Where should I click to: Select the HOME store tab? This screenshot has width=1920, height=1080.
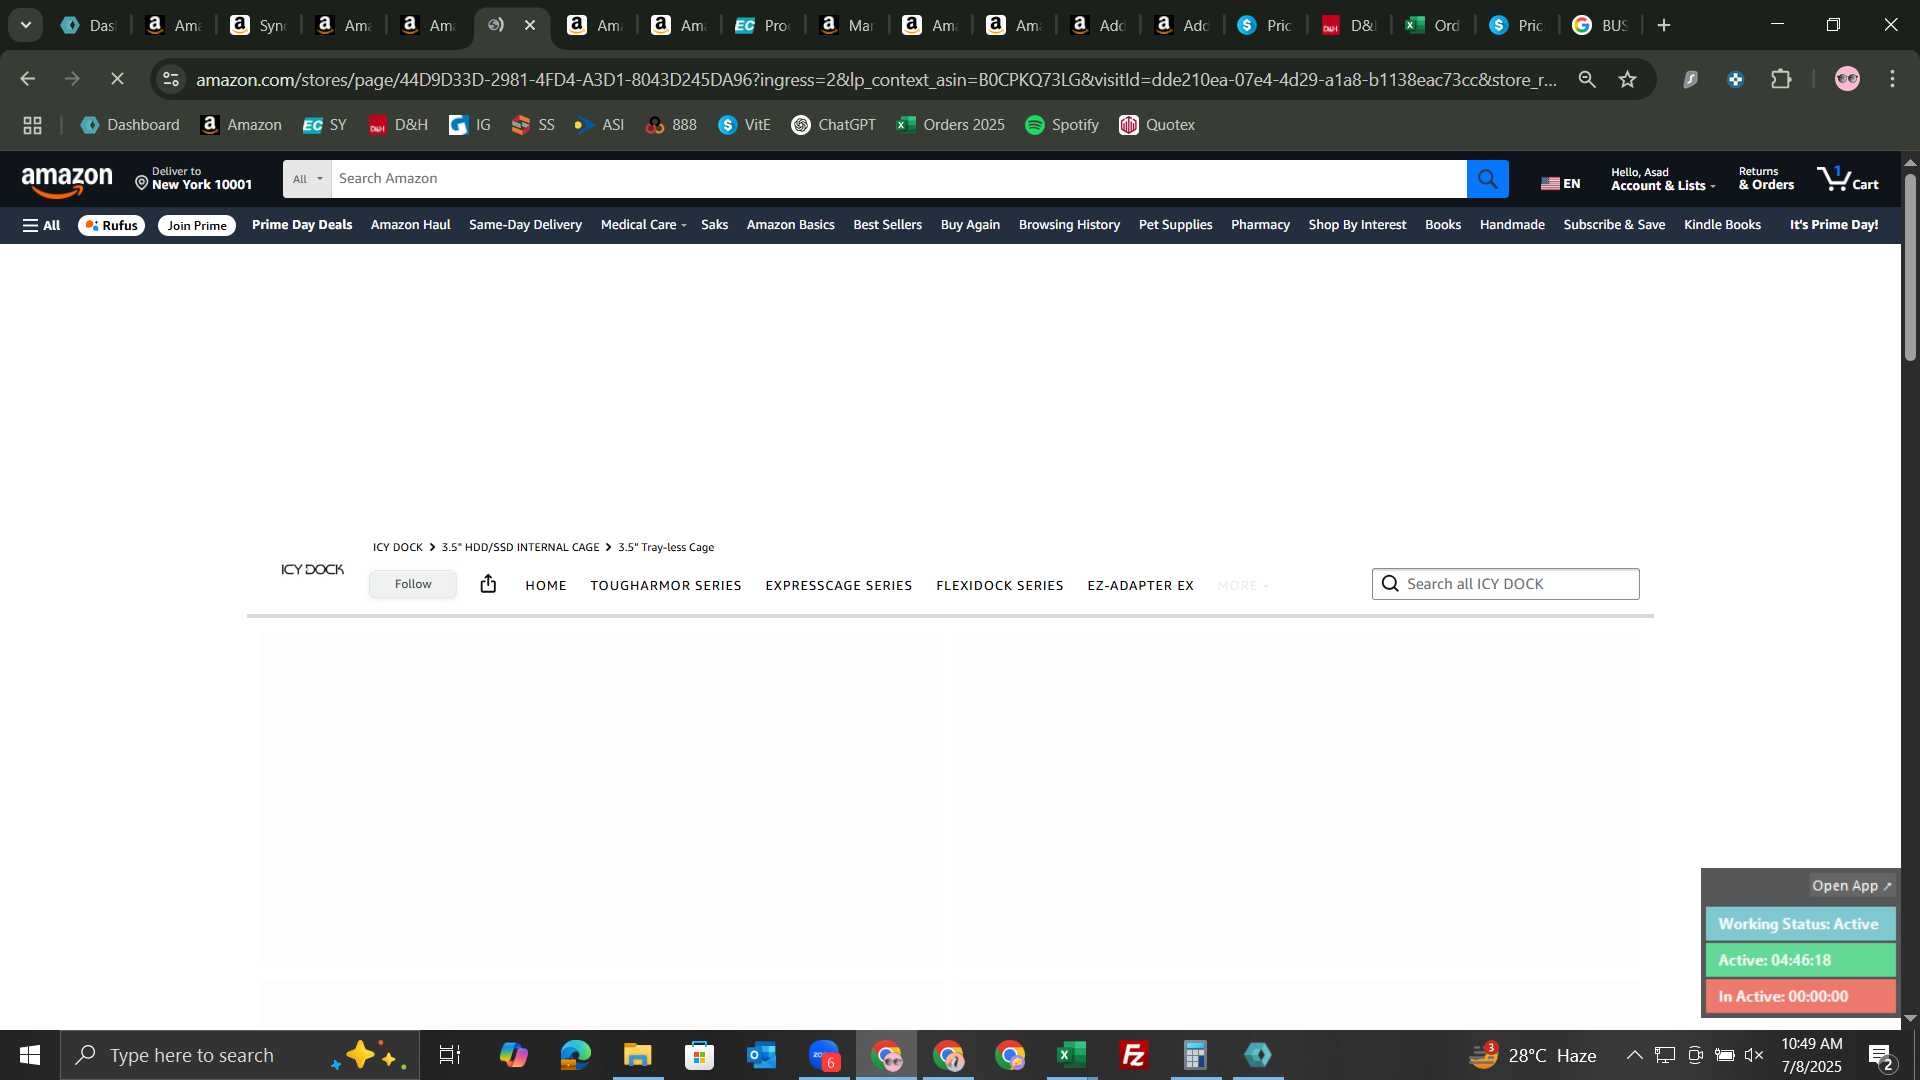[546, 586]
